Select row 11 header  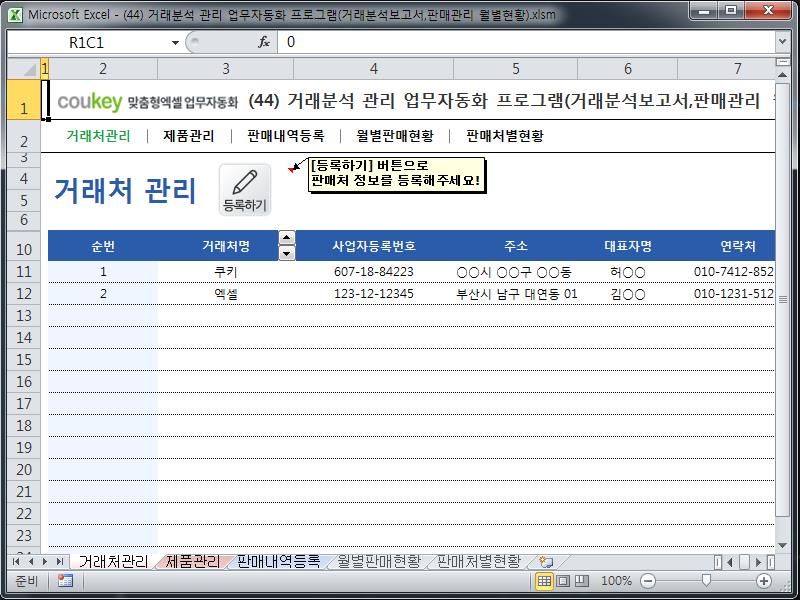(x=23, y=271)
